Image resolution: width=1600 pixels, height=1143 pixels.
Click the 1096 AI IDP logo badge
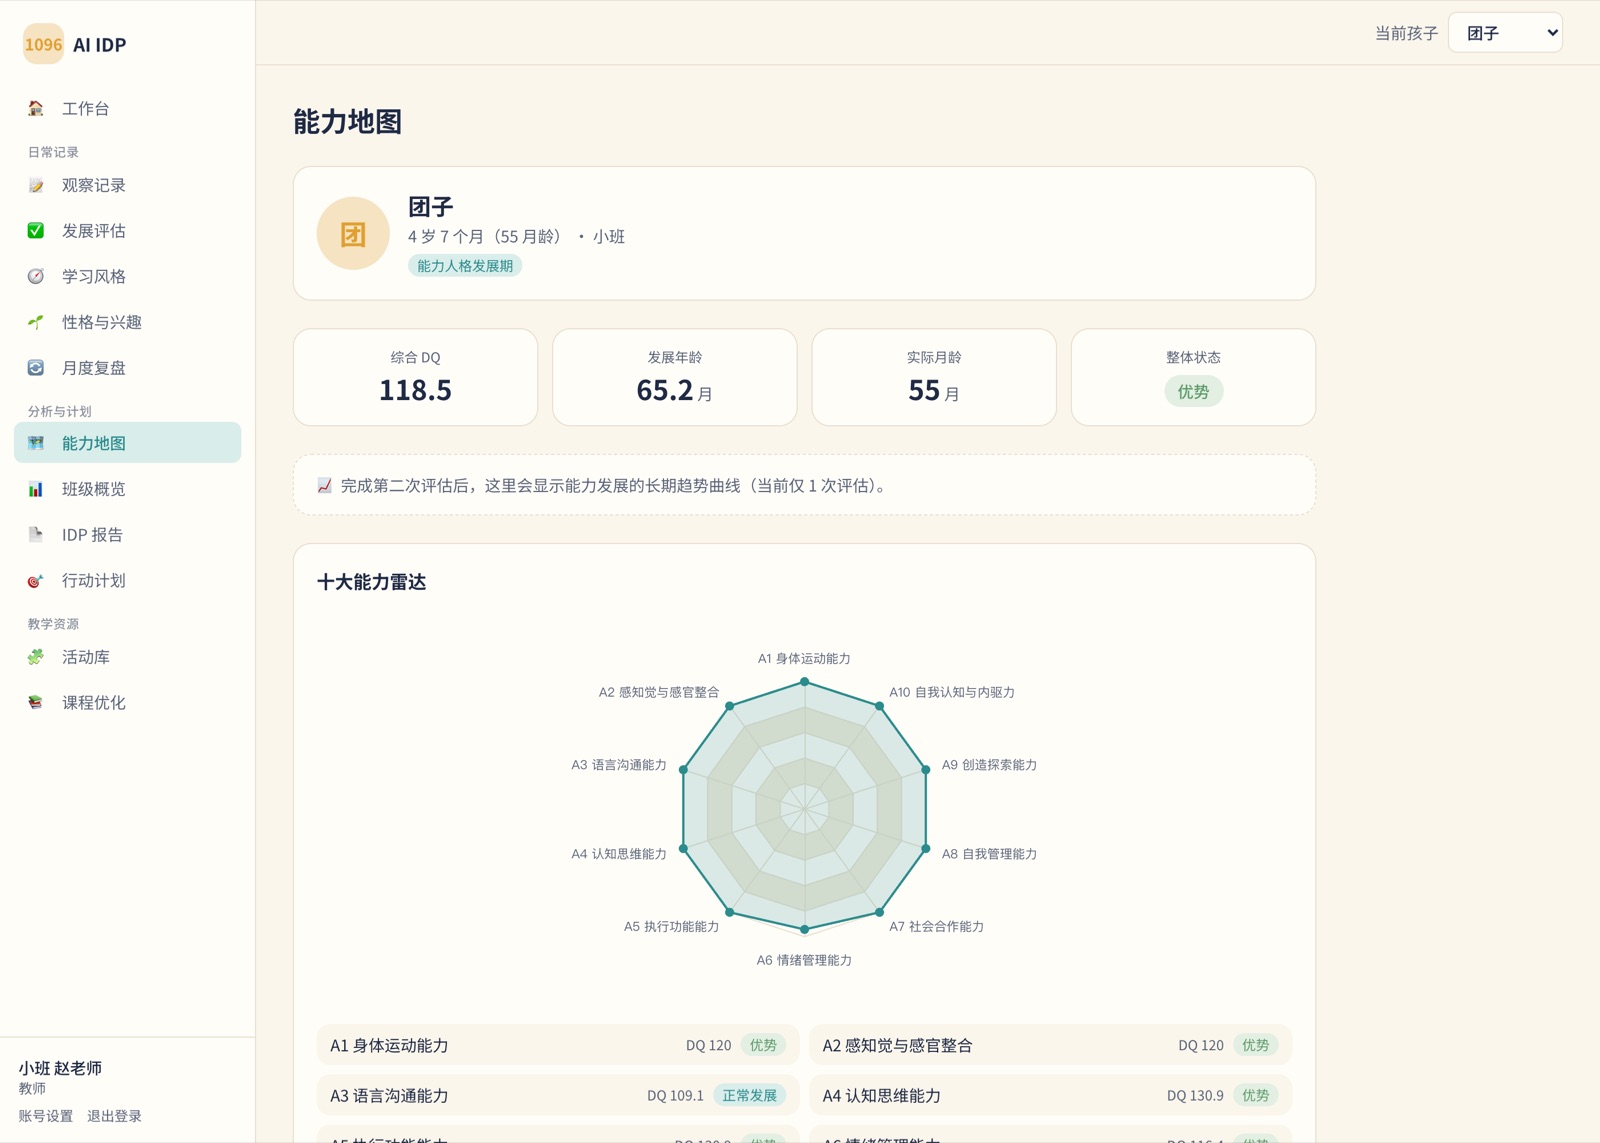click(x=43, y=44)
